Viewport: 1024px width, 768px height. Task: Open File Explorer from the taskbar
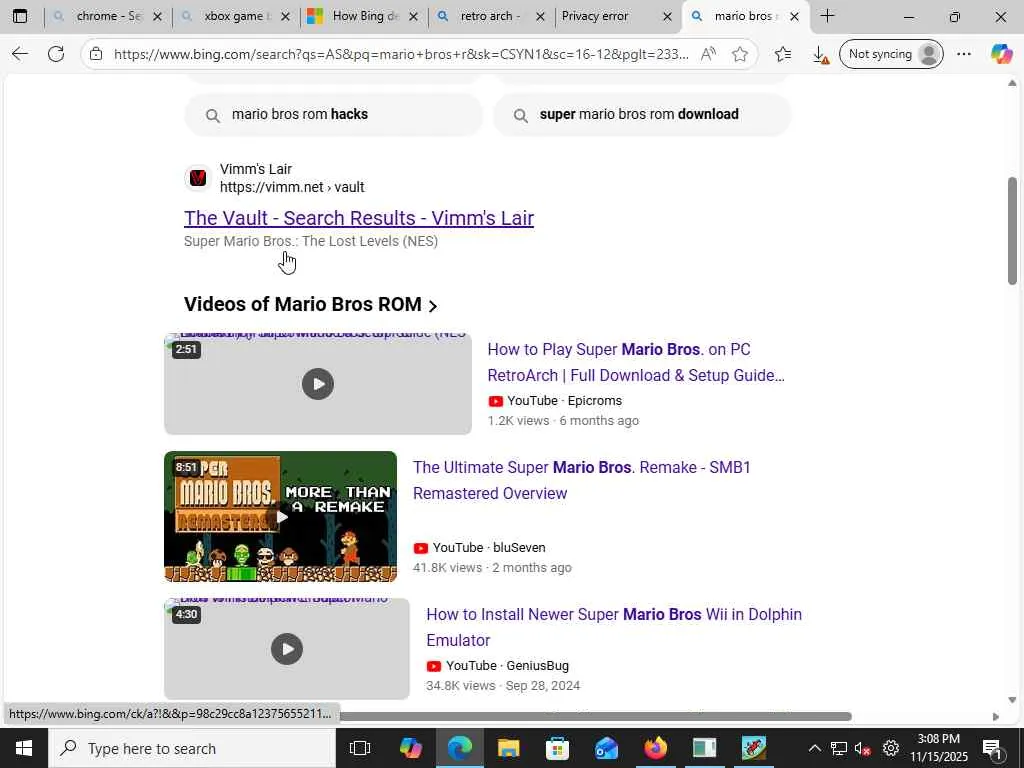pyautogui.click(x=508, y=748)
